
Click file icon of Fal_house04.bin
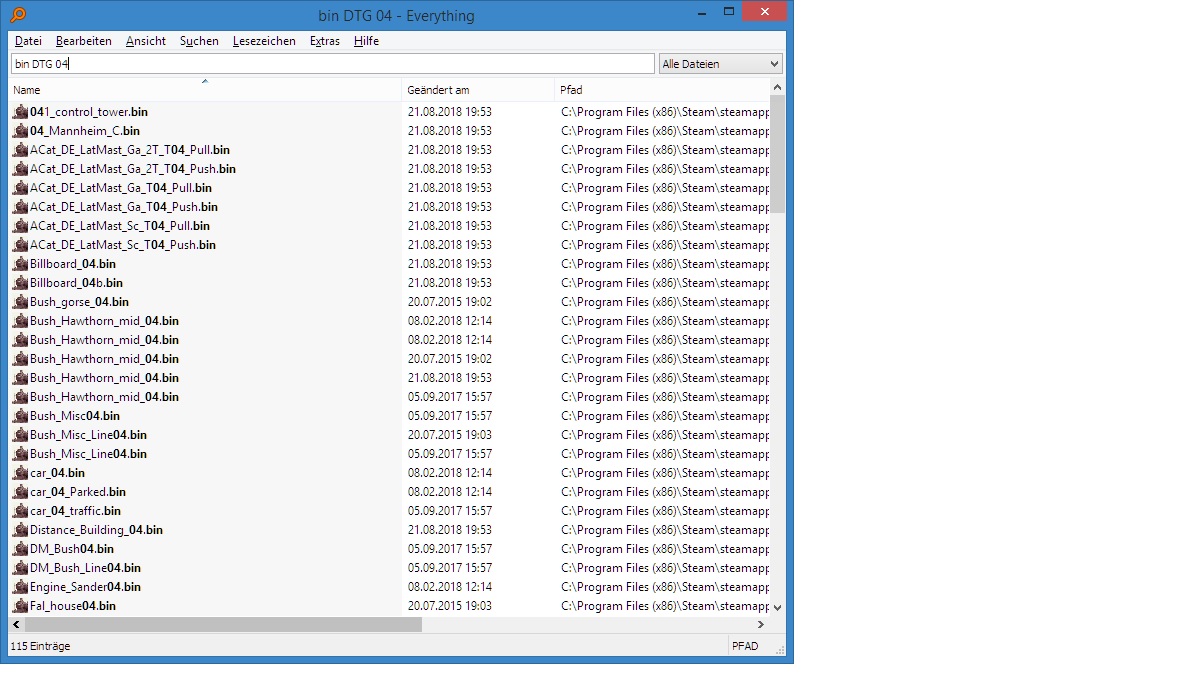pos(20,606)
